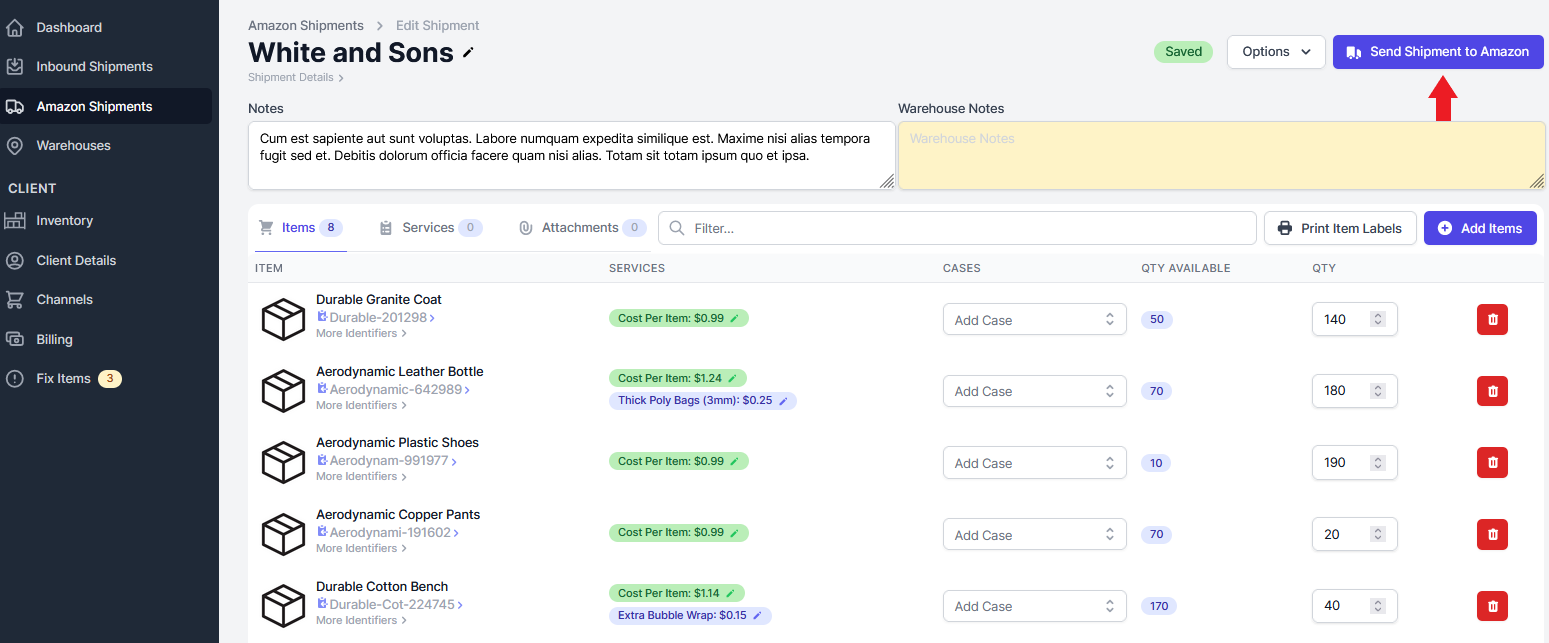Screen dimensions: 1549x643
Task: Expand More Identifiers under Aerodynamic Leather Bottle
Action: coord(361,405)
